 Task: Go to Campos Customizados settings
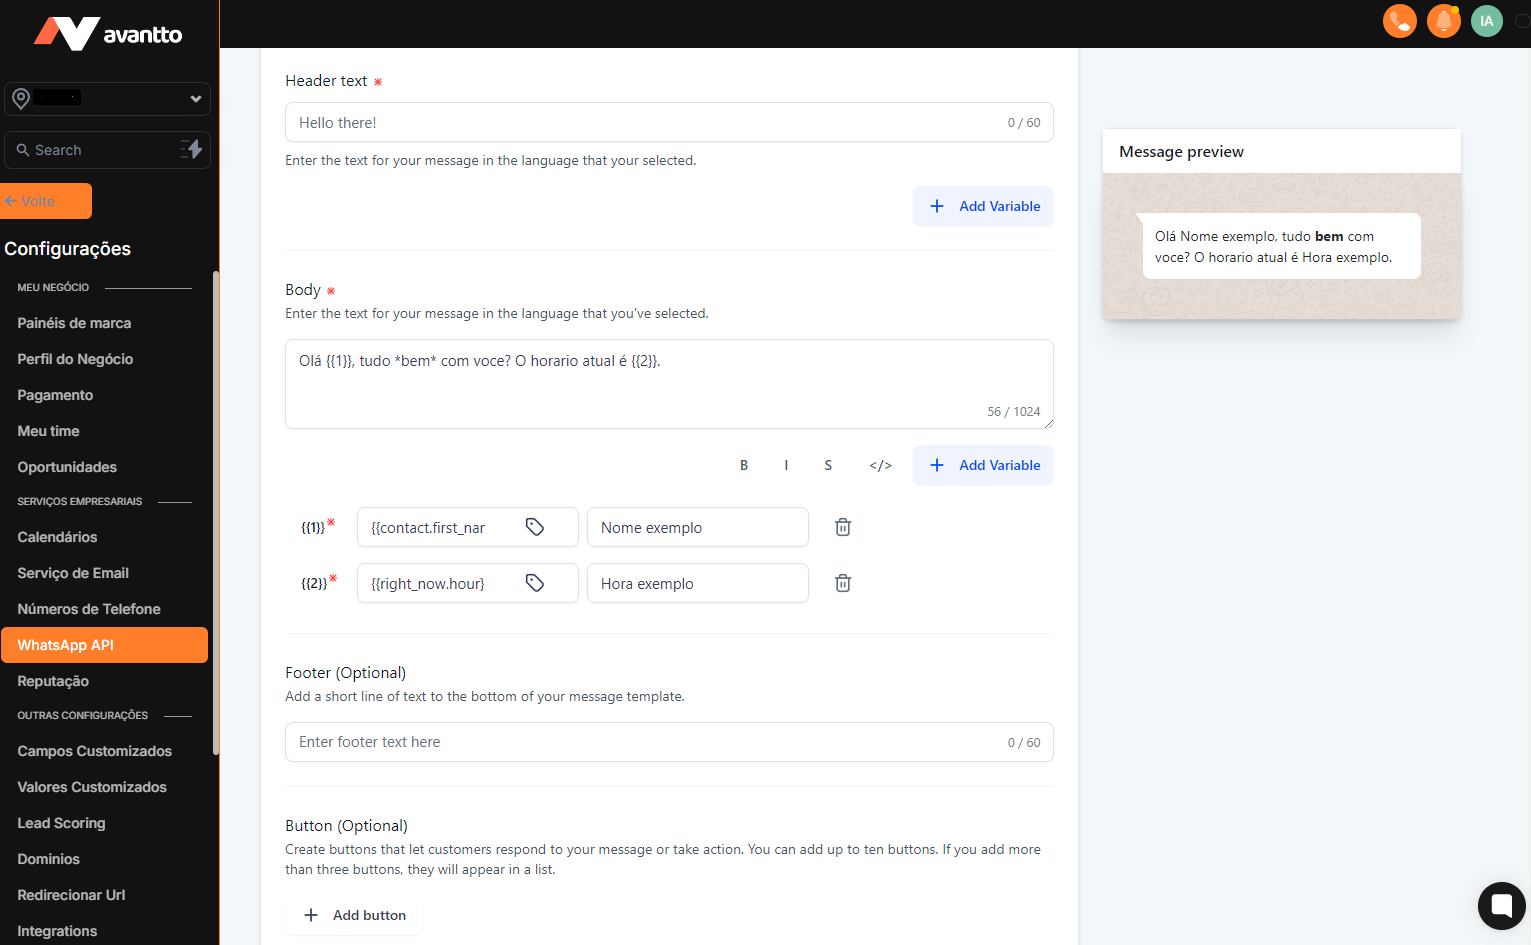point(94,751)
